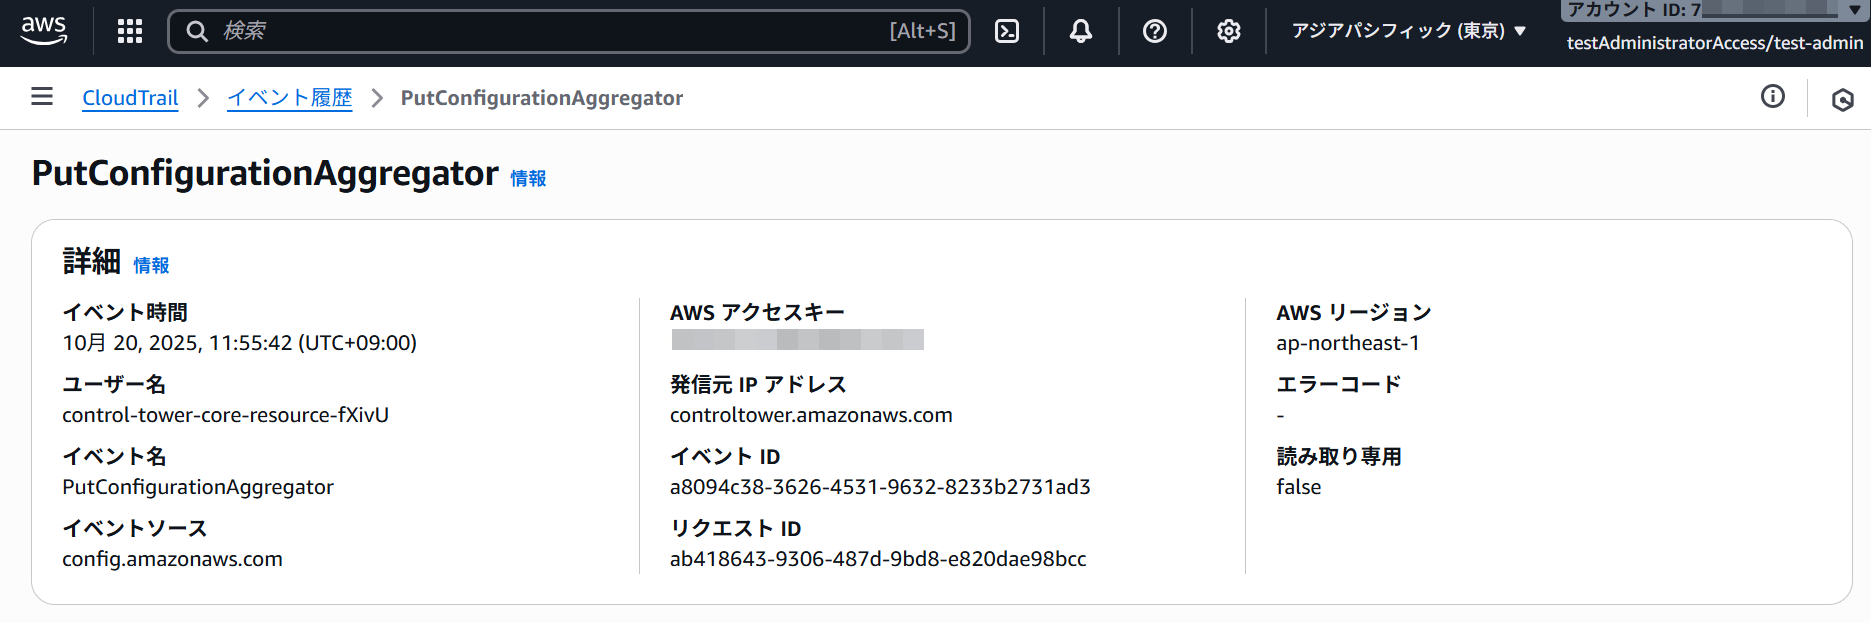This screenshot has height=623, width=1871.
Task: Open the hexagon panel icon at right
Action: point(1842,99)
